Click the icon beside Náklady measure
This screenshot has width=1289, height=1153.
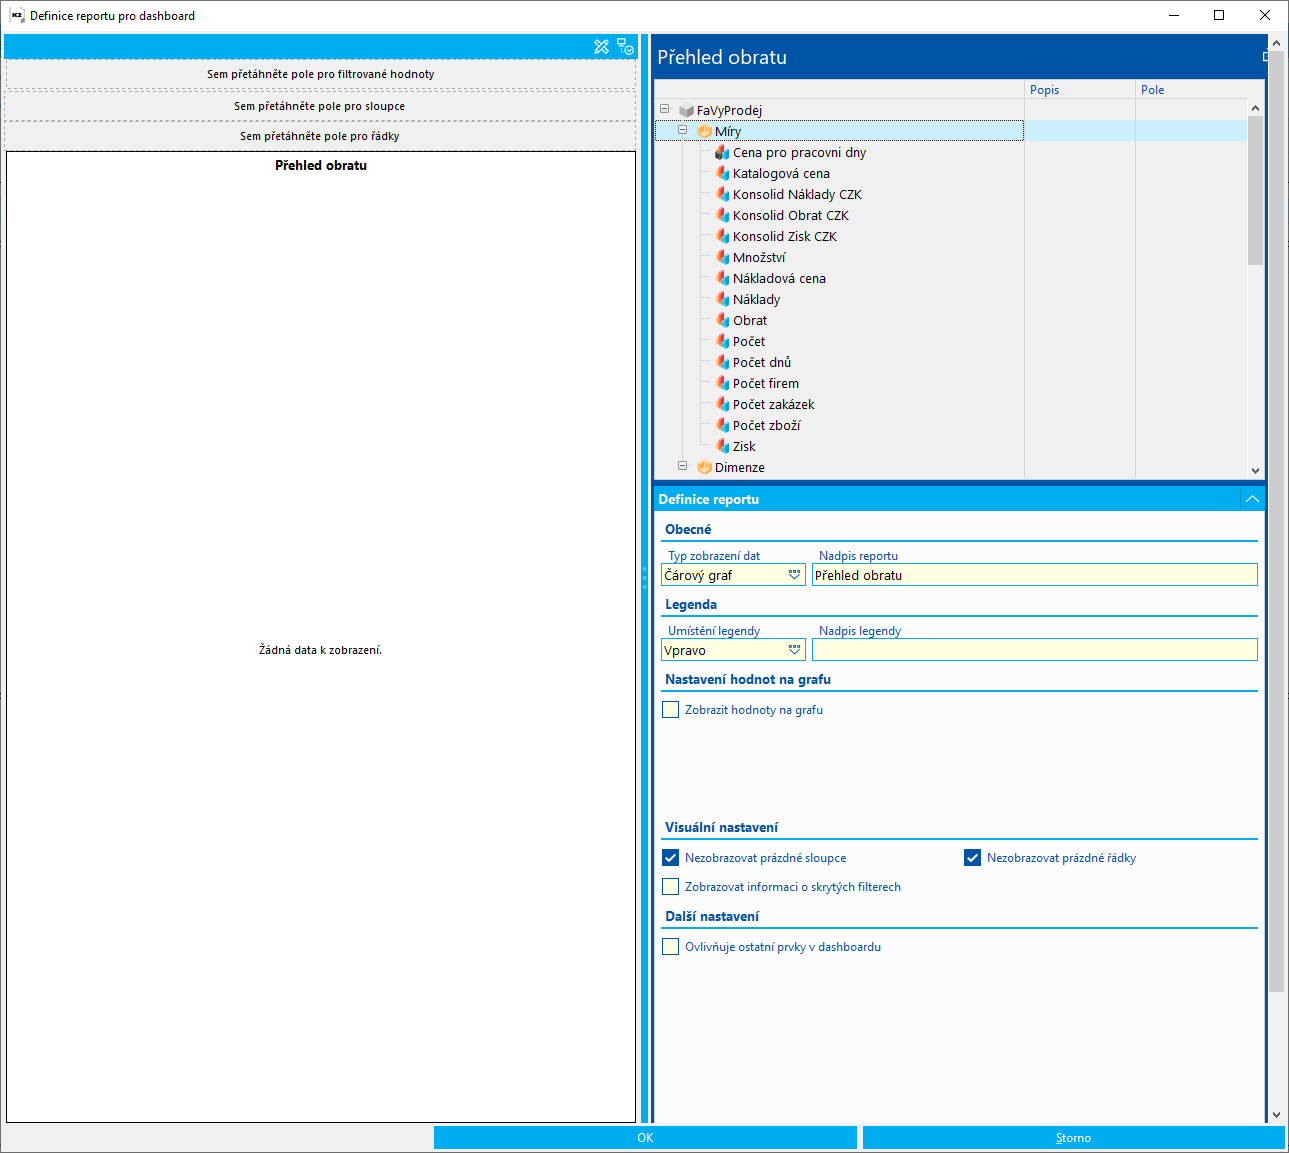722,300
